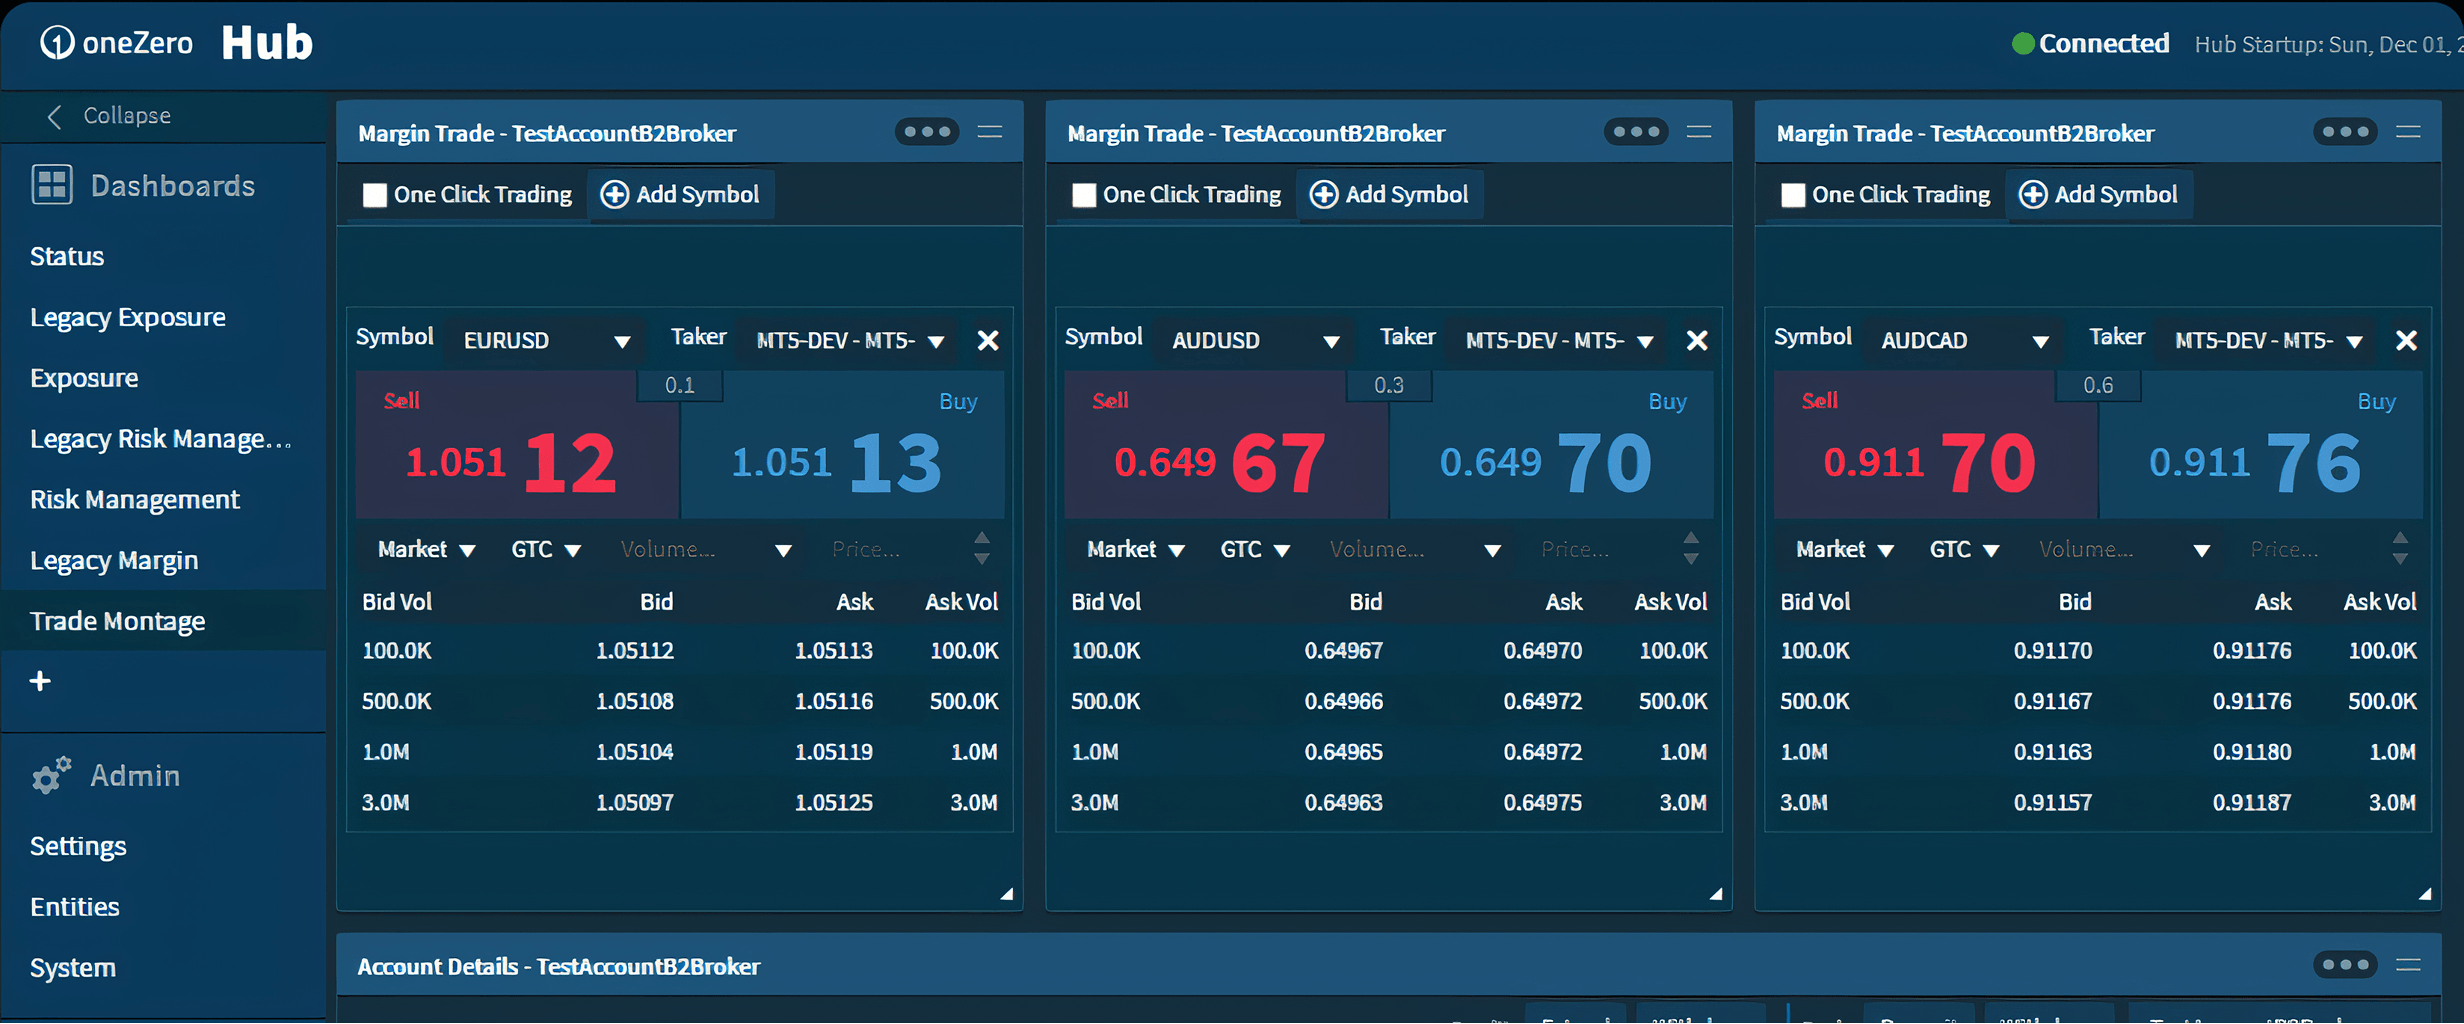Add Symbol in the EURUSD panel
Screen dimensions: 2464x1024
[680, 195]
